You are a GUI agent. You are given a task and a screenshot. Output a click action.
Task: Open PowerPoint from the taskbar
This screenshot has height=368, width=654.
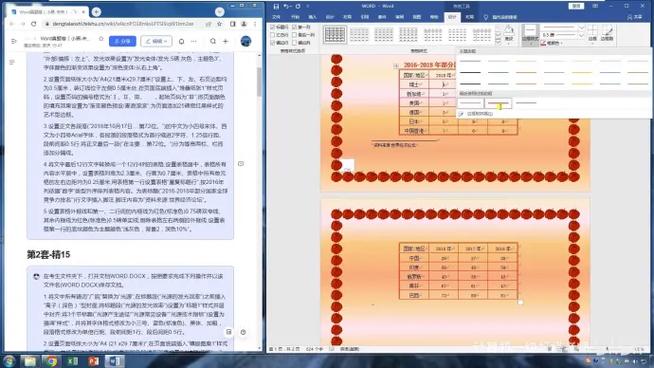pyautogui.click(x=93, y=361)
